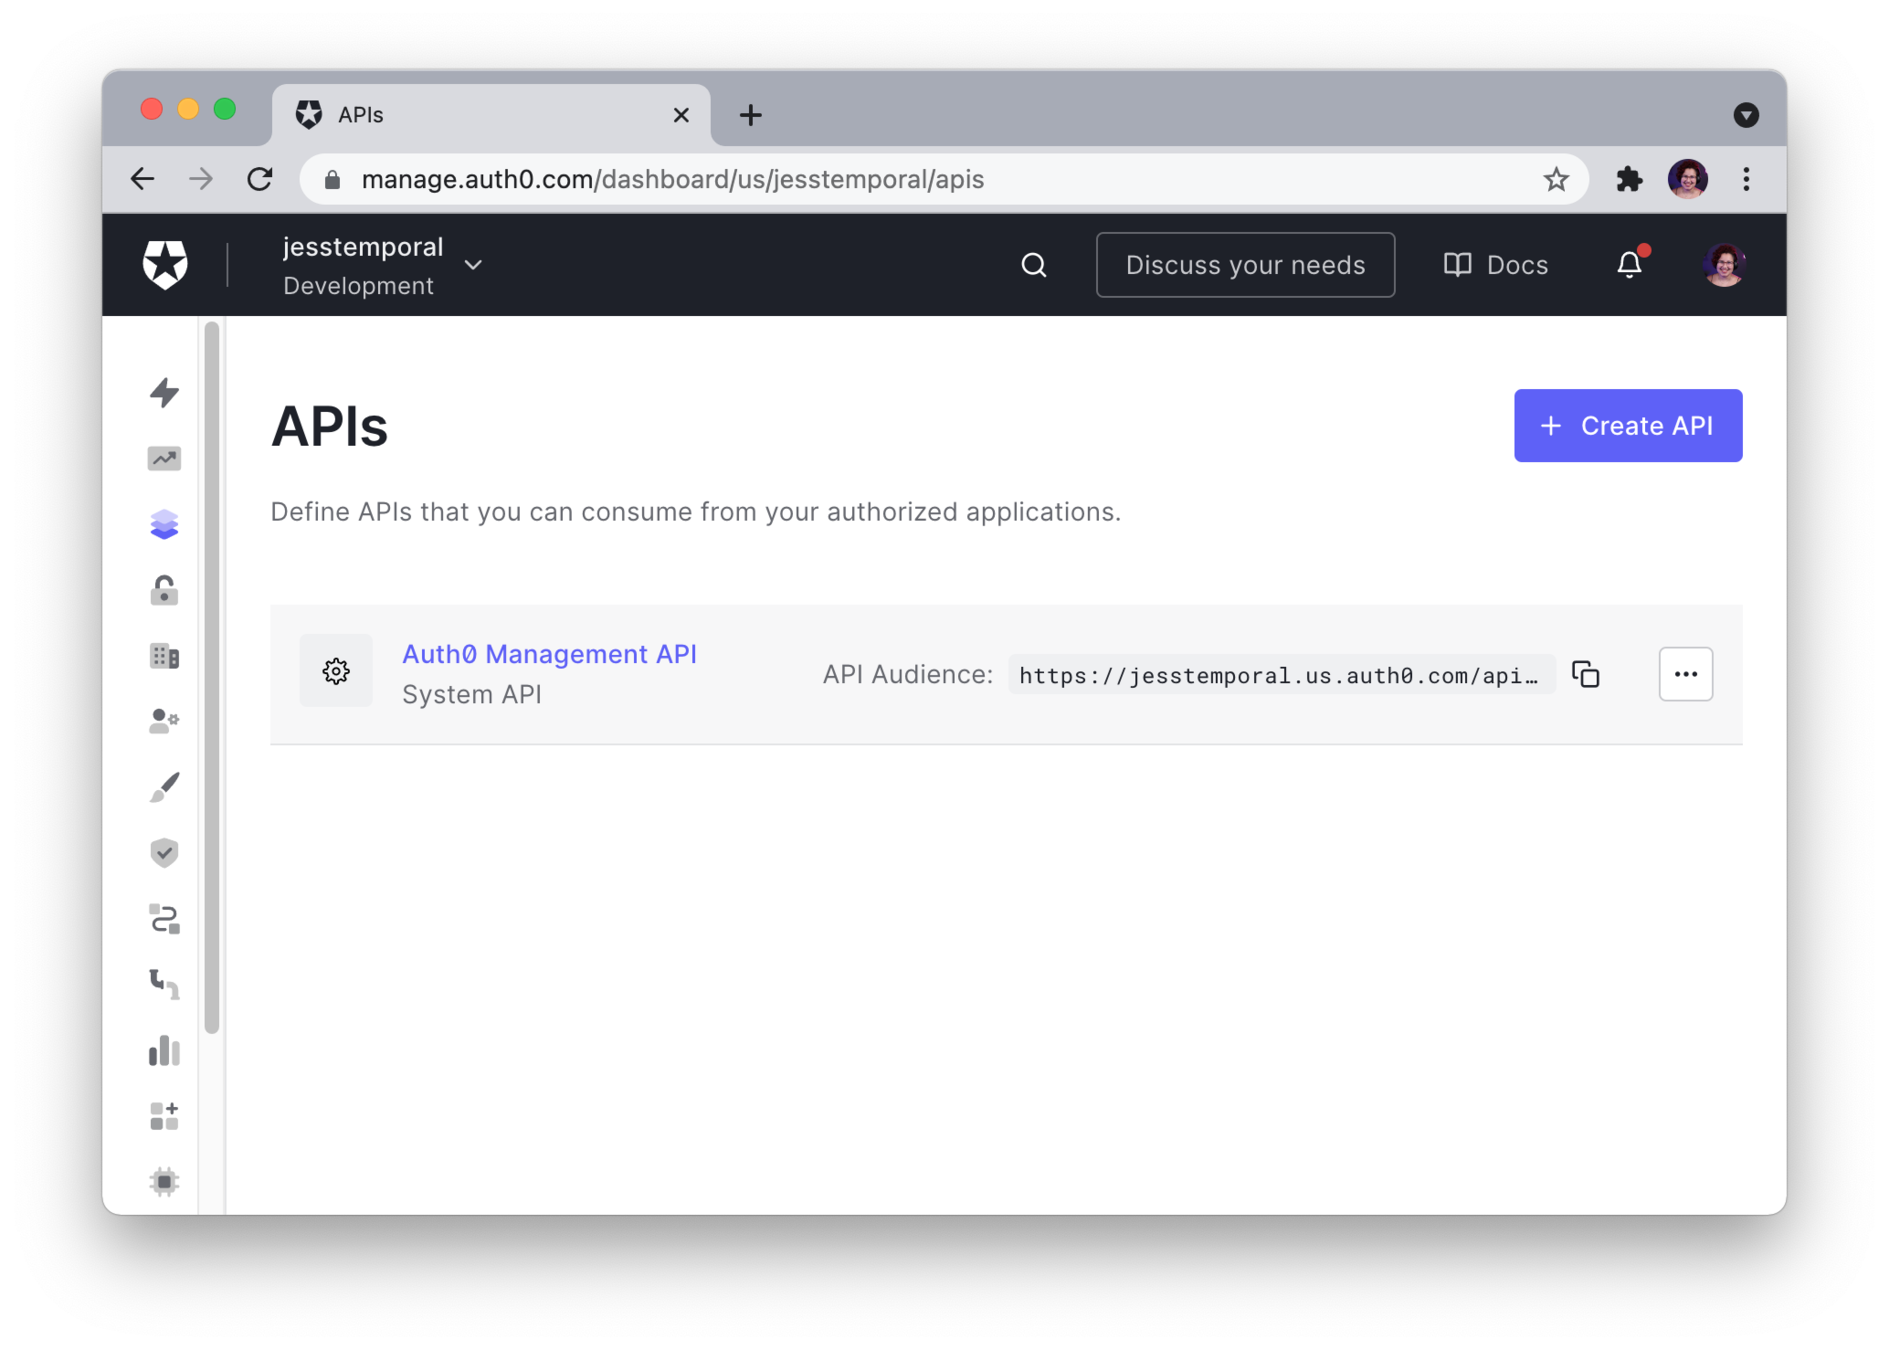Open the Activity trend chart sidebar icon
Viewport: 1889px width, 1350px height.
click(x=164, y=458)
